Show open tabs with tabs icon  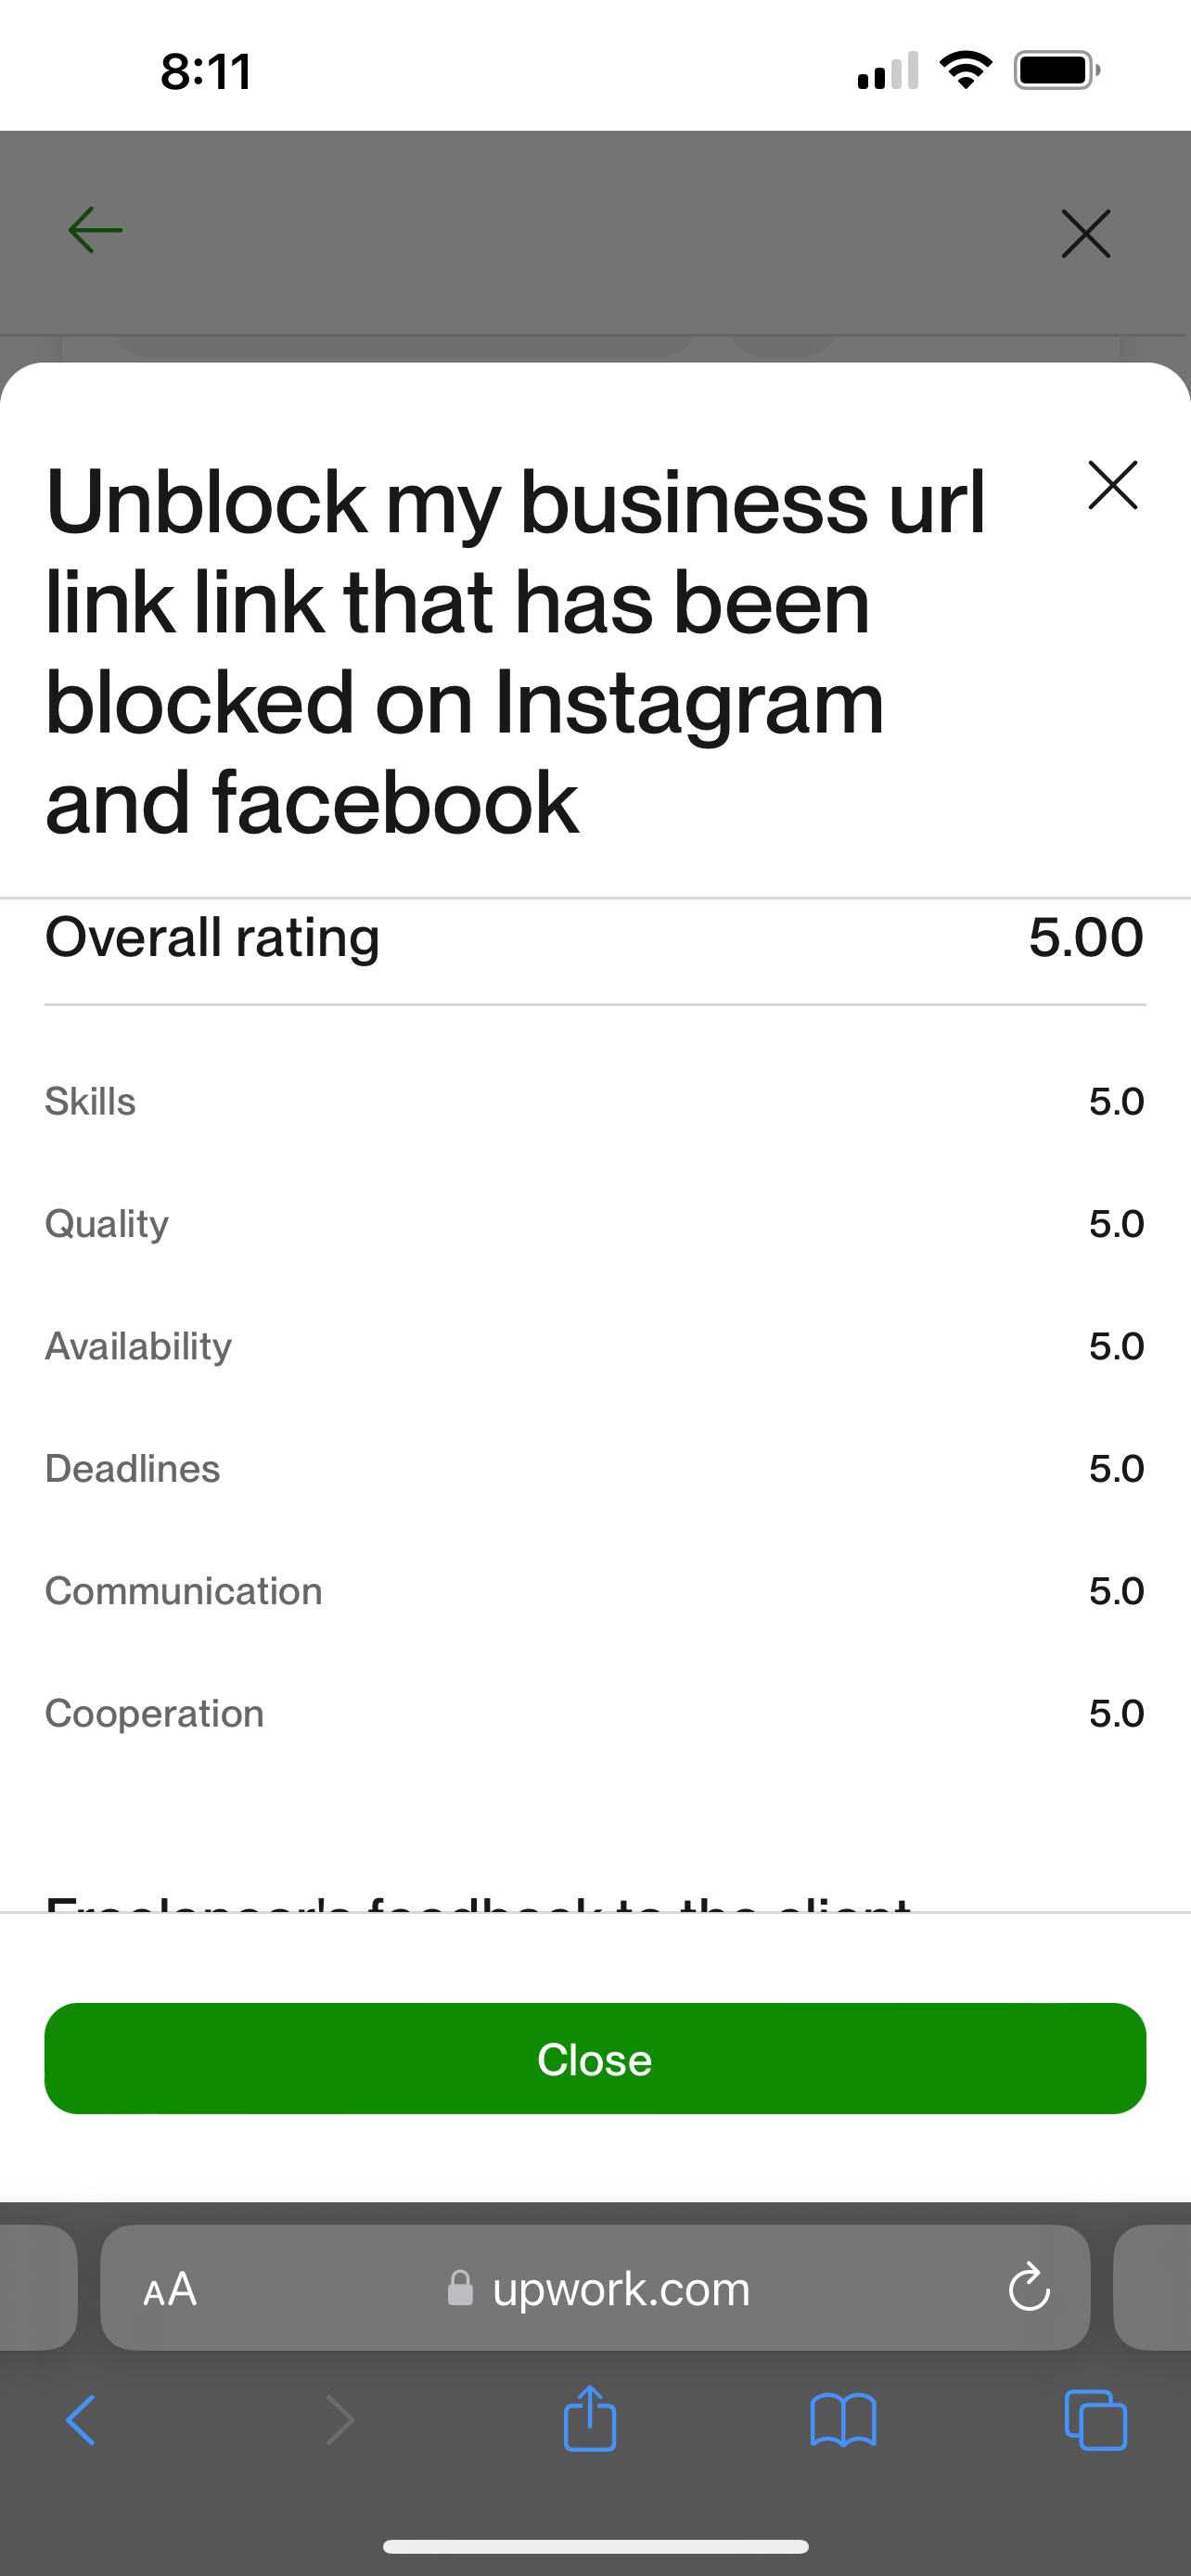1096,2420
